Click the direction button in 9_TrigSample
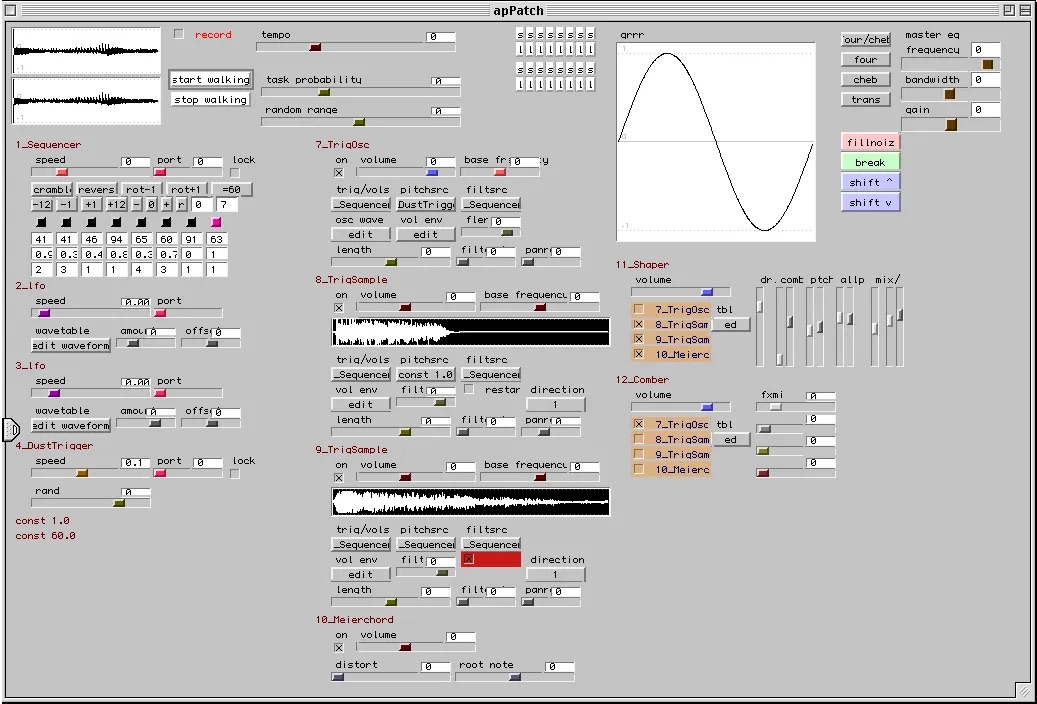1037x704 pixels. point(556,574)
